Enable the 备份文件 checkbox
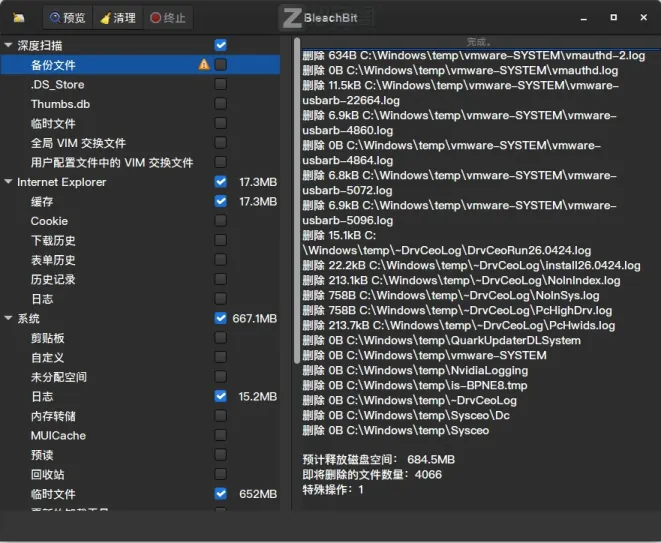 tap(220, 65)
